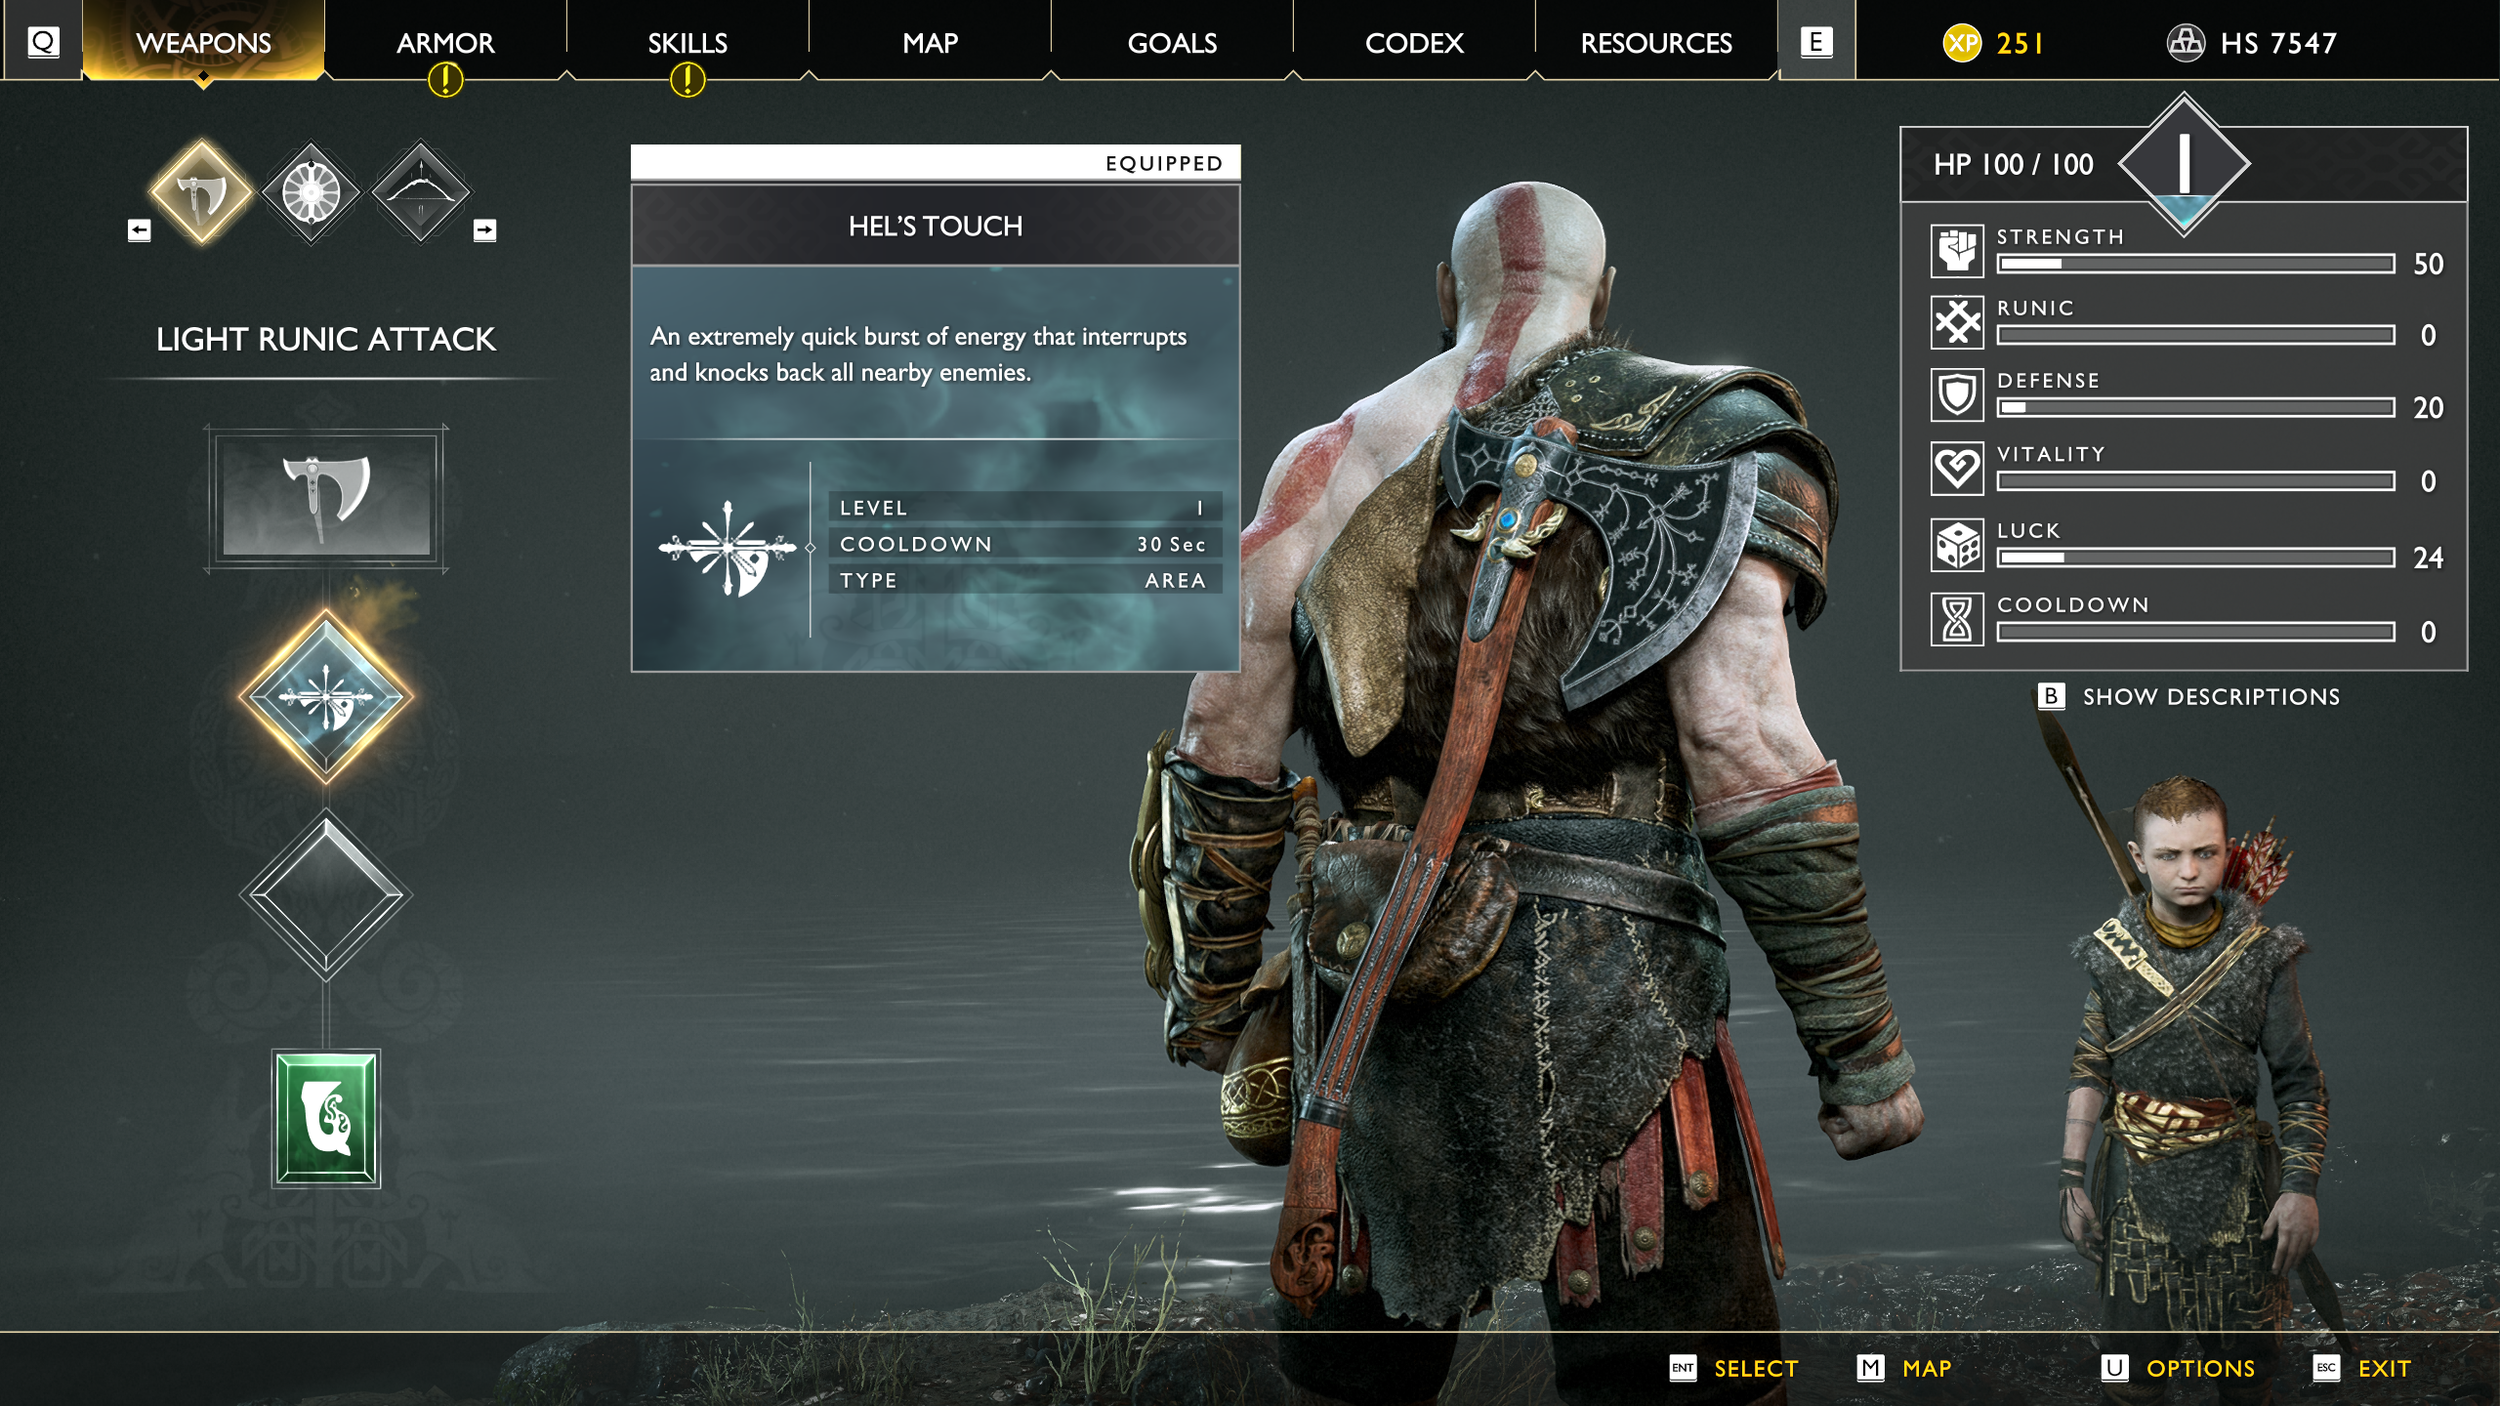Image resolution: width=2500 pixels, height=1406 pixels.
Task: Expand the CODEX menu tab
Action: [1406, 43]
